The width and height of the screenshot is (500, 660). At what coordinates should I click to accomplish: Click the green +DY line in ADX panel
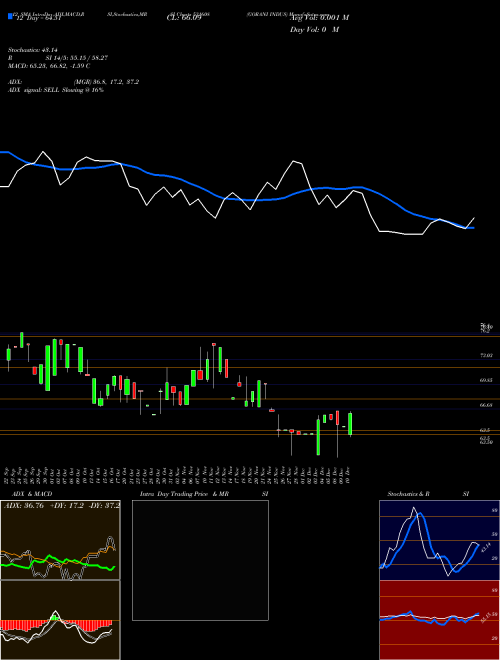58,563
